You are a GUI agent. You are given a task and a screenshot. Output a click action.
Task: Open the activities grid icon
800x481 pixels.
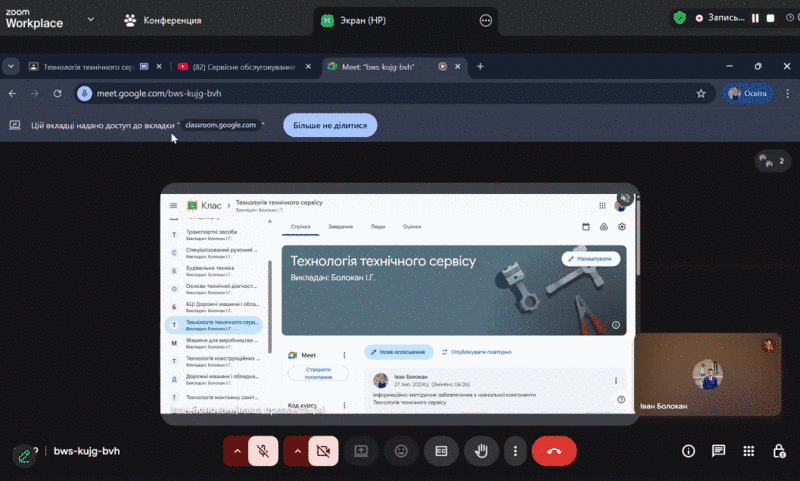[x=748, y=451]
